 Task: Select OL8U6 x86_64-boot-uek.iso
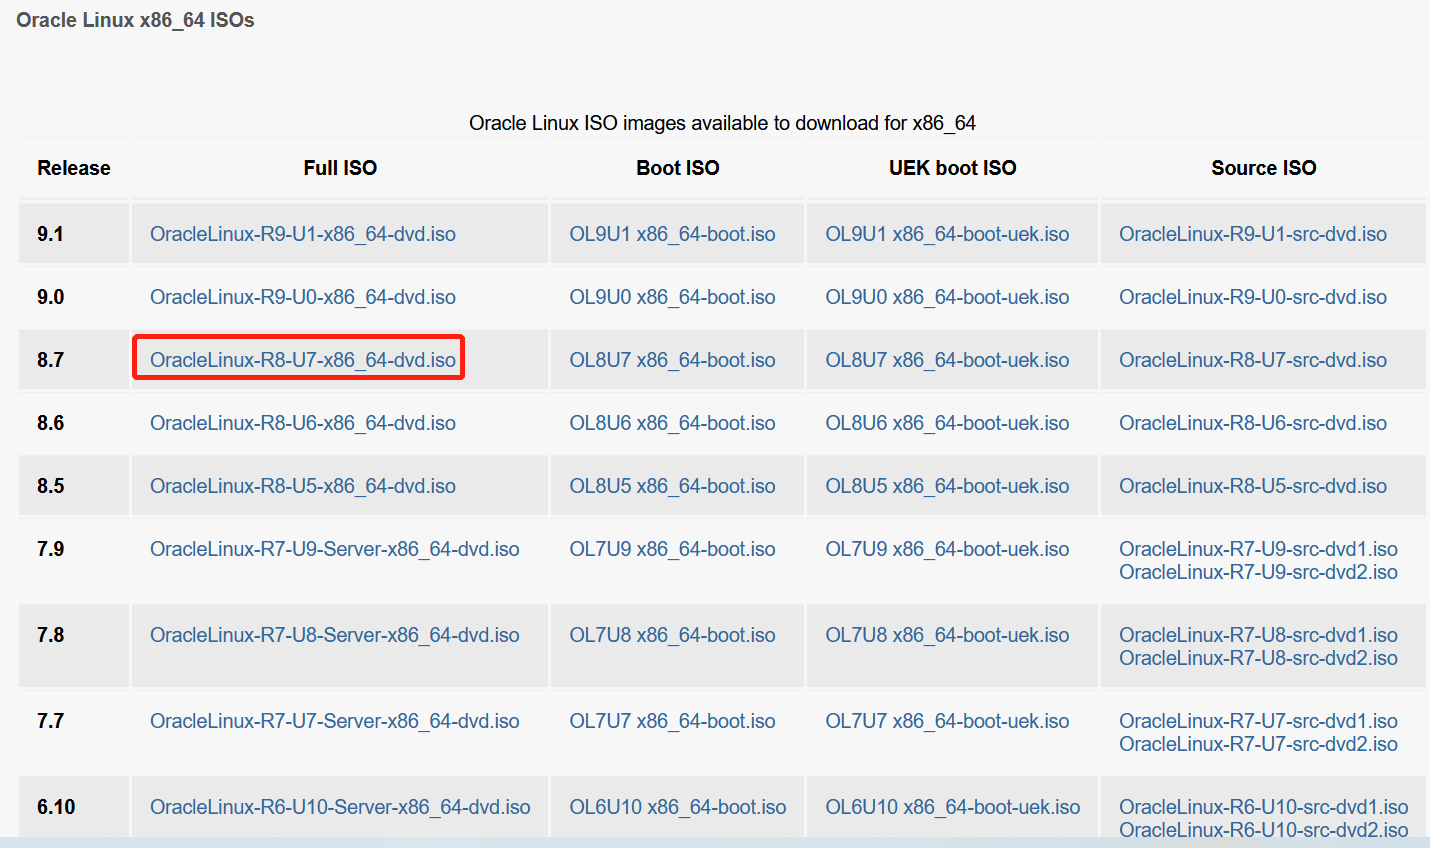[x=948, y=423]
